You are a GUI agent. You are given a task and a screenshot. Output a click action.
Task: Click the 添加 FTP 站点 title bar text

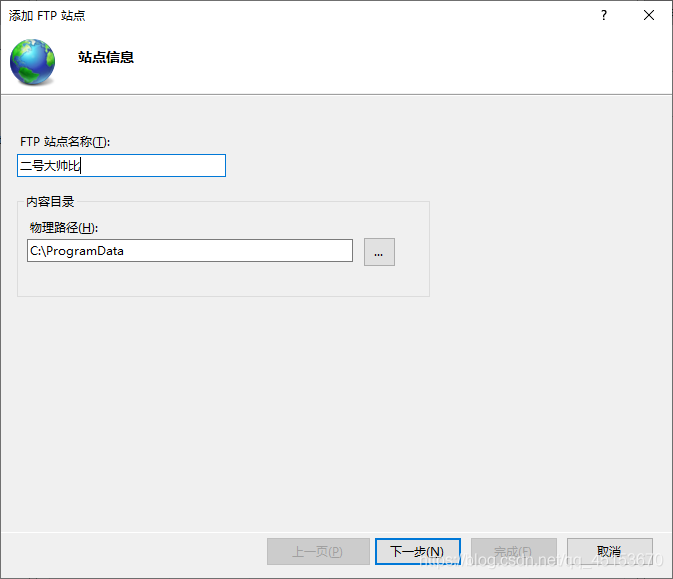(x=47, y=15)
